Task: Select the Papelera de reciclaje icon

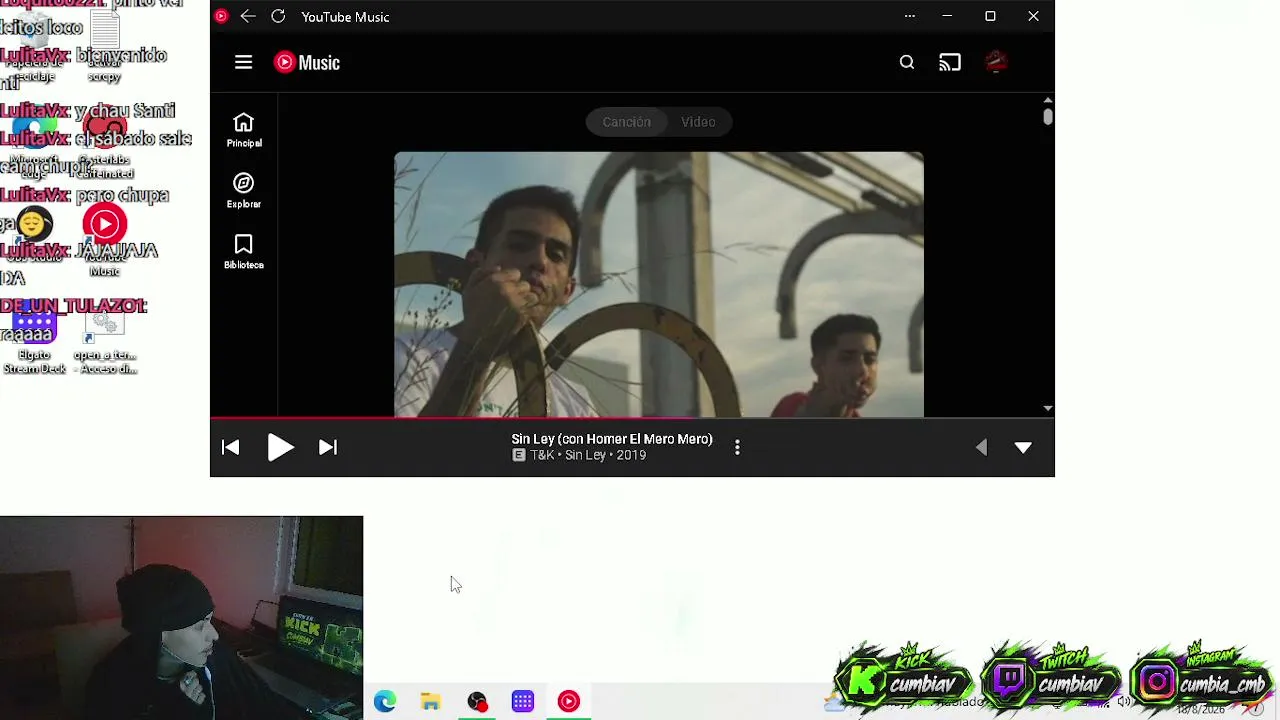Action: pos(34,48)
